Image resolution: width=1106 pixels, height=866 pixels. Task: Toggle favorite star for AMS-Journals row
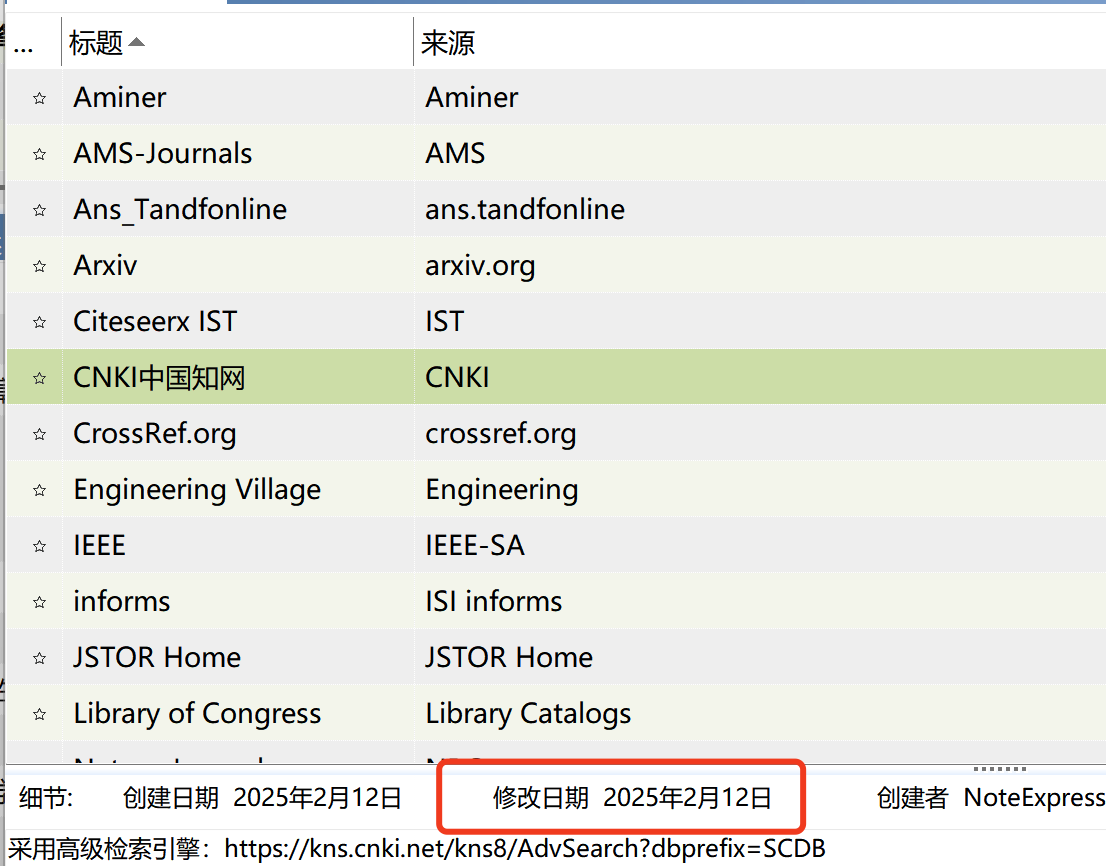pos(40,154)
